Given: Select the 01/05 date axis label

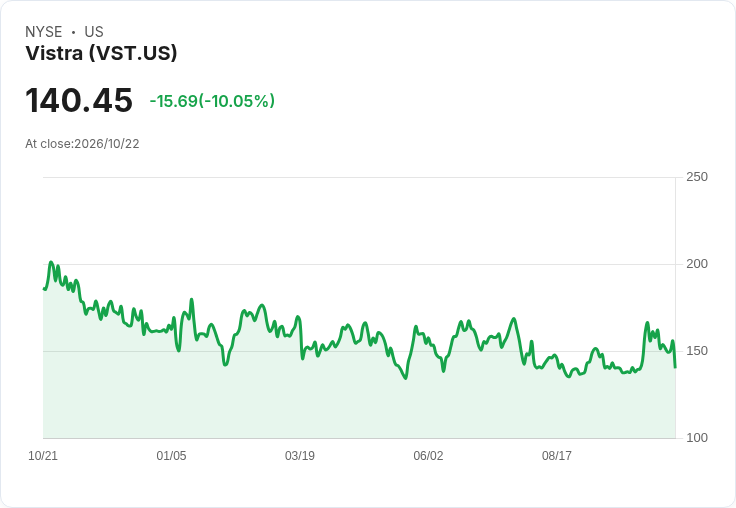Looking at the screenshot, I should [171, 456].
